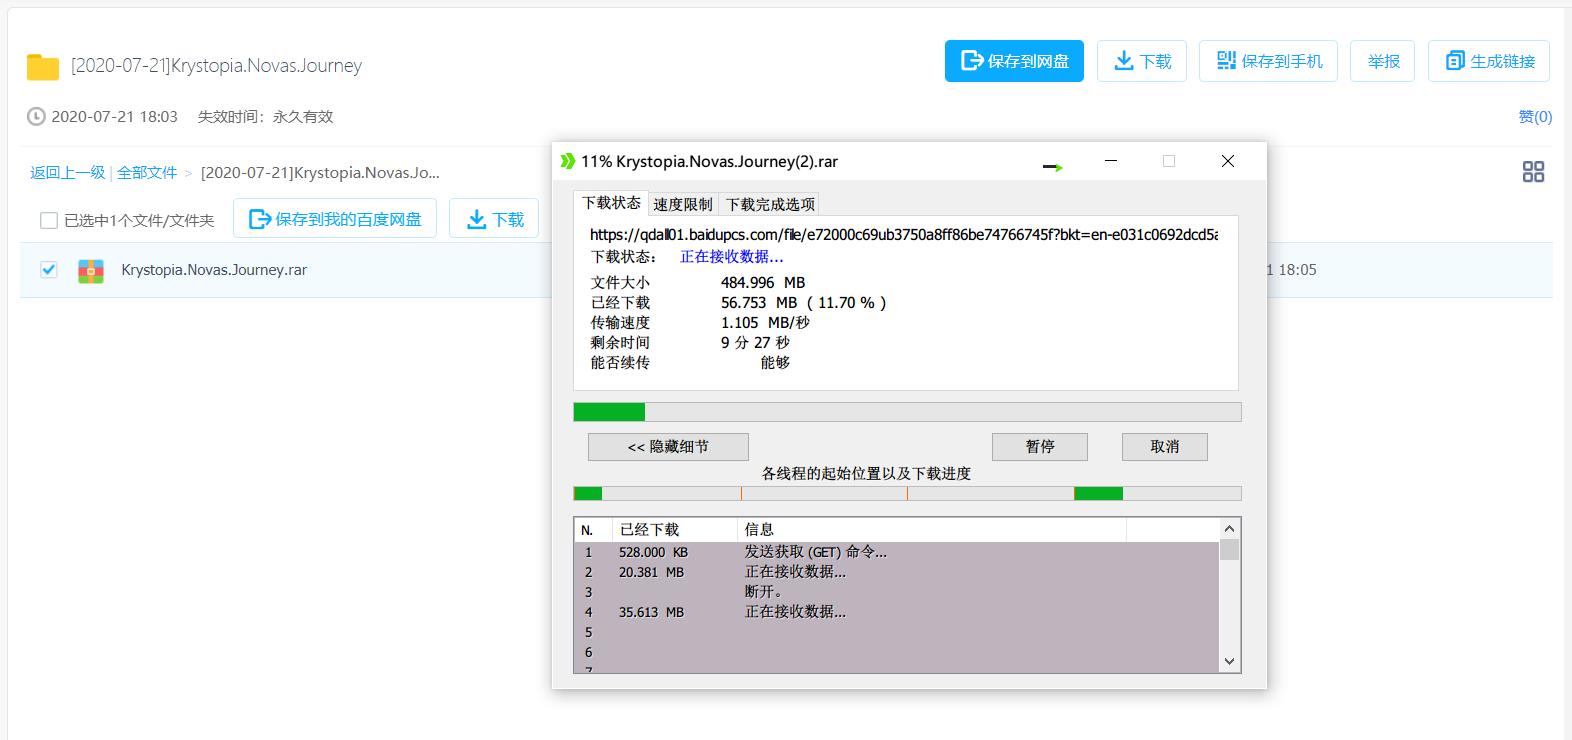1572x740 pixels.
Task: Click the 下载 button in the file list toolbar
Action: pos(494,219)
